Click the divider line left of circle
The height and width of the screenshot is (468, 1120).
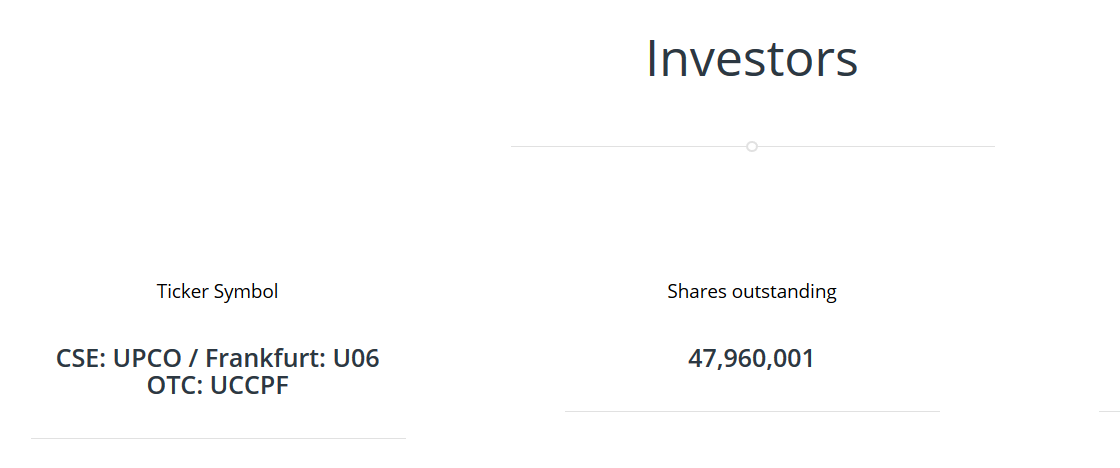pos(630,147)
